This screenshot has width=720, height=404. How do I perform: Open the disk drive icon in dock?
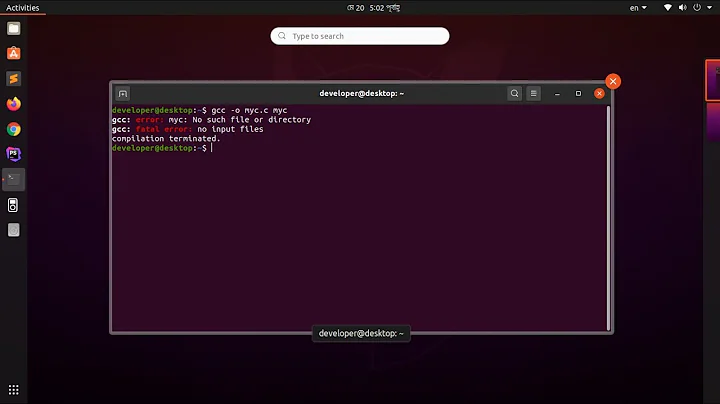pos(14,230)
